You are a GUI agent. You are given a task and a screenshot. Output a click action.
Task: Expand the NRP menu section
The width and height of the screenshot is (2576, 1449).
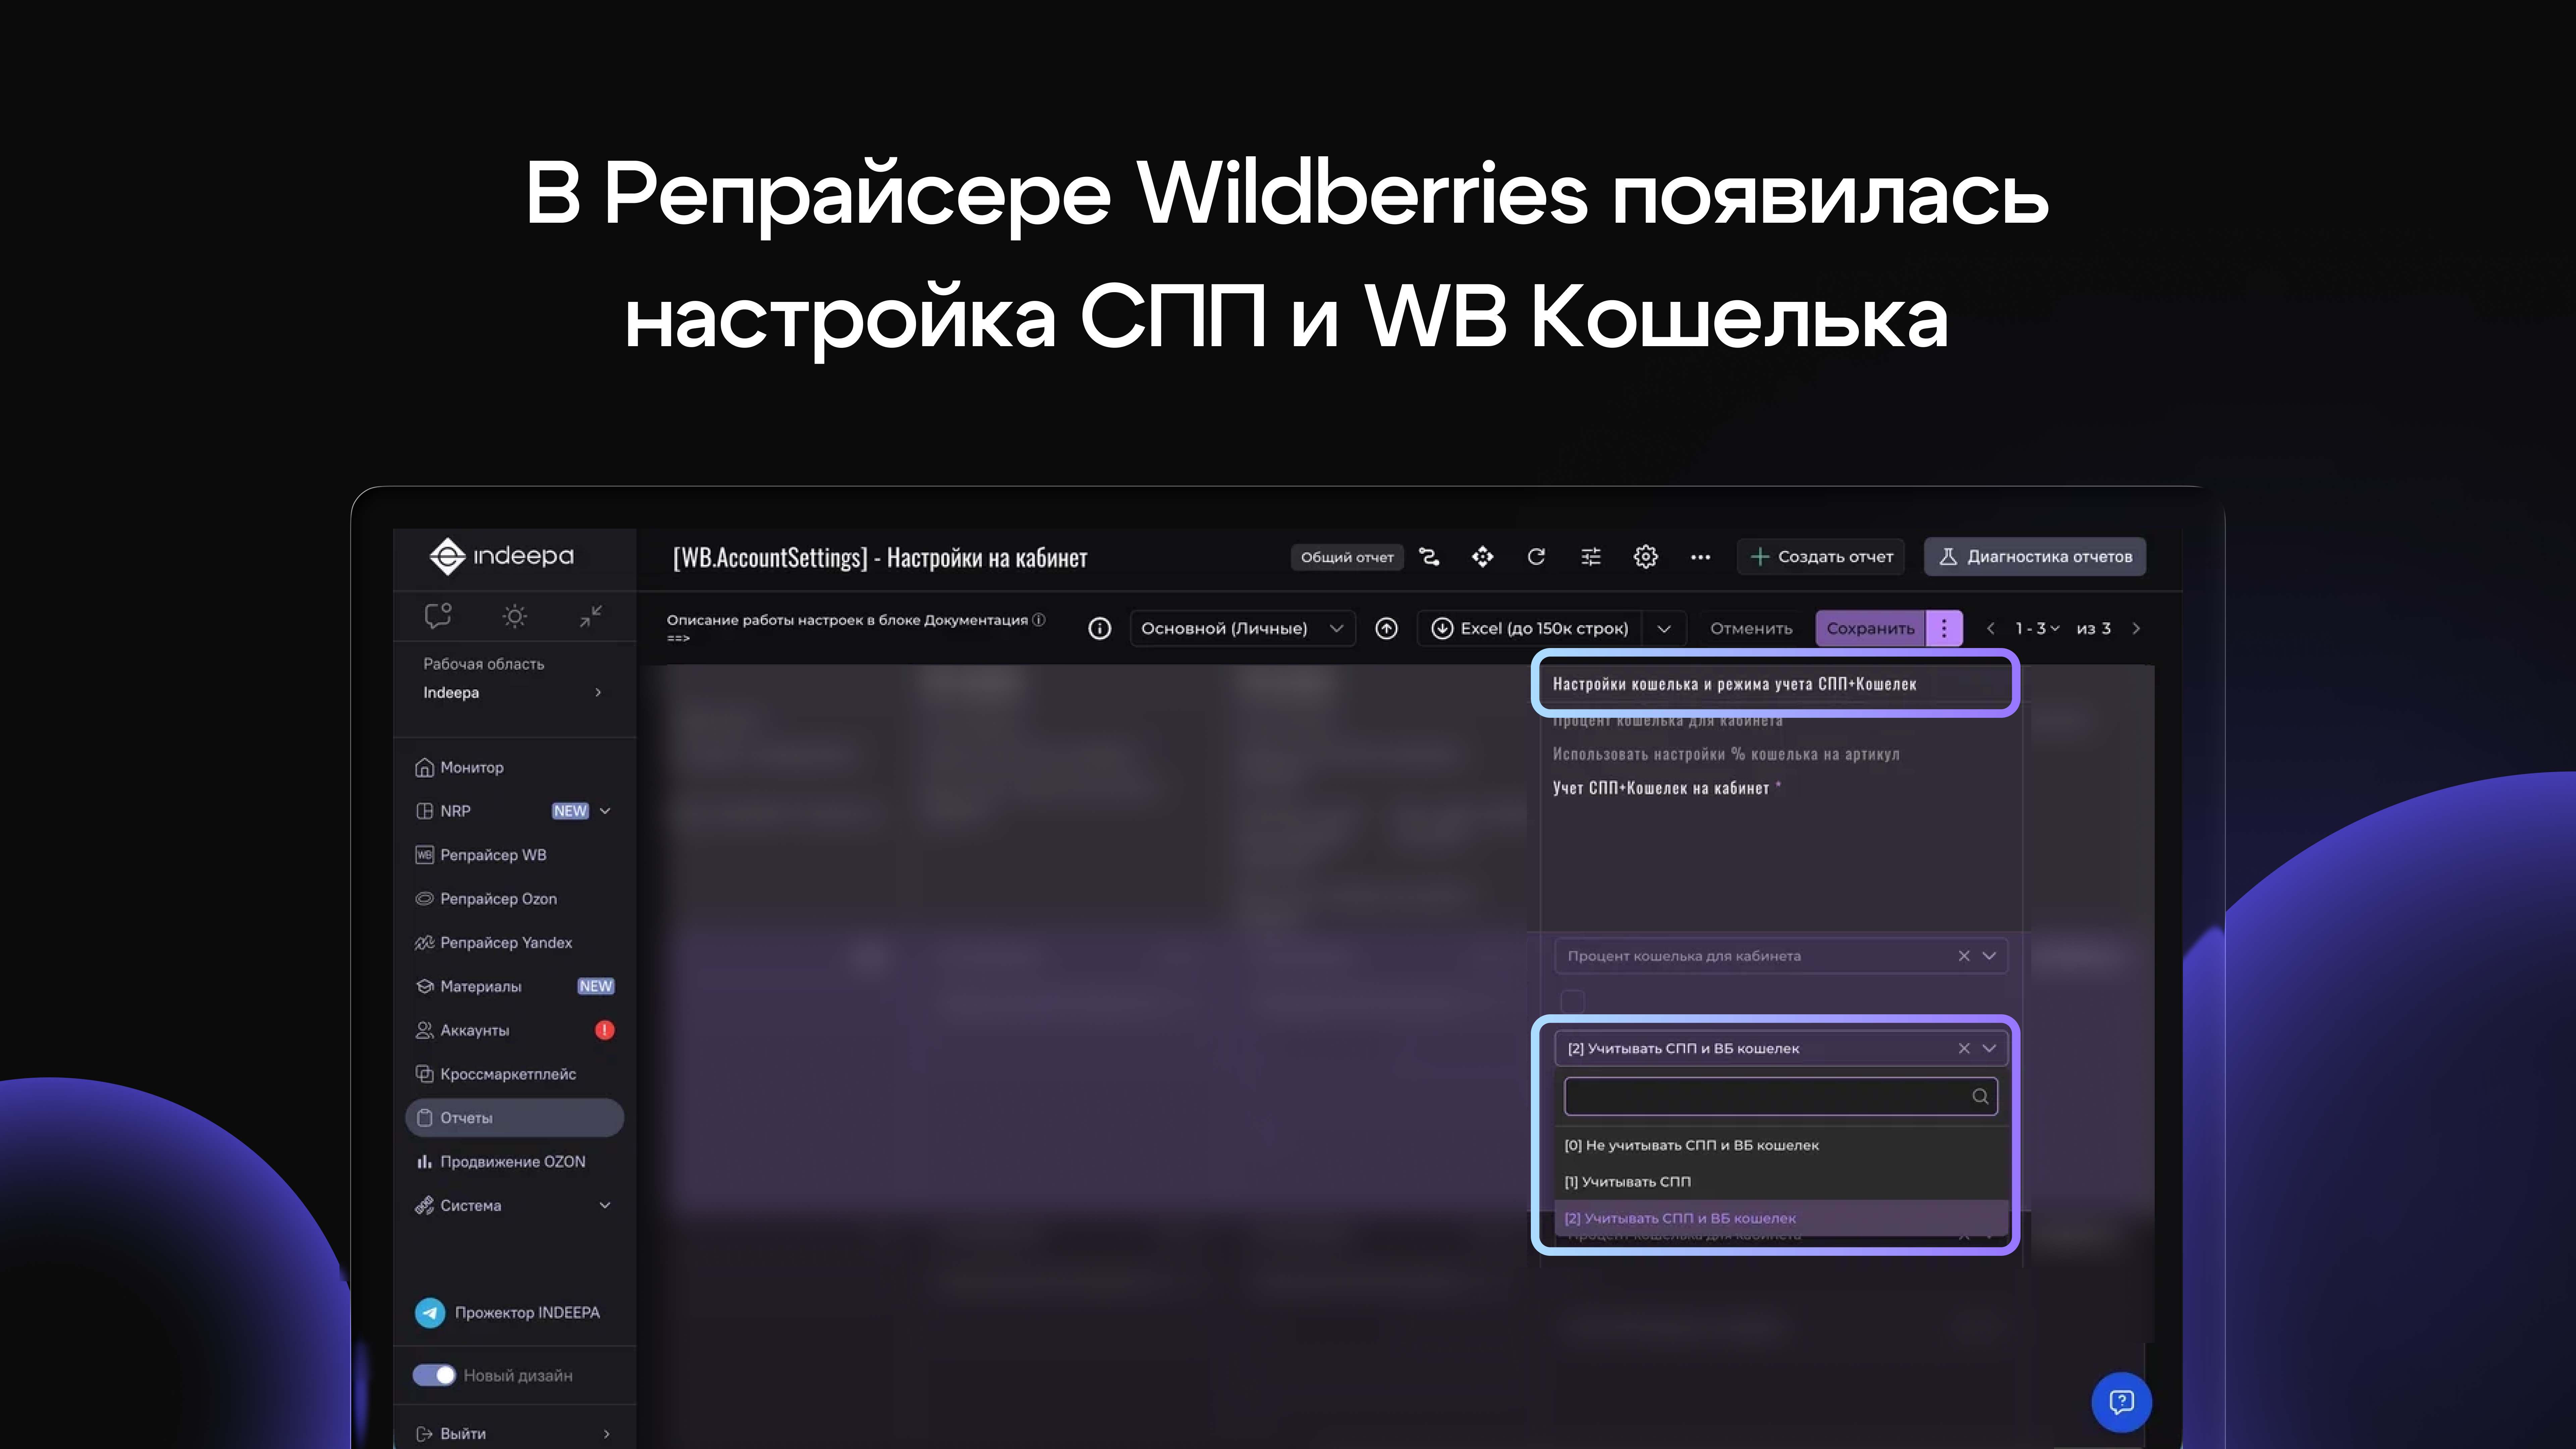point(605,811)
